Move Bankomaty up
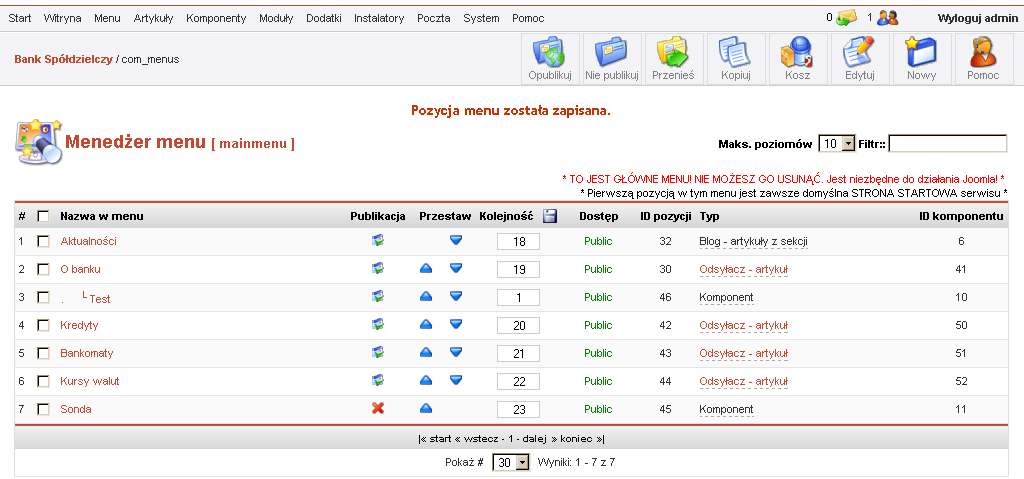Screen dimensions: 1024x479 [426, 353]
